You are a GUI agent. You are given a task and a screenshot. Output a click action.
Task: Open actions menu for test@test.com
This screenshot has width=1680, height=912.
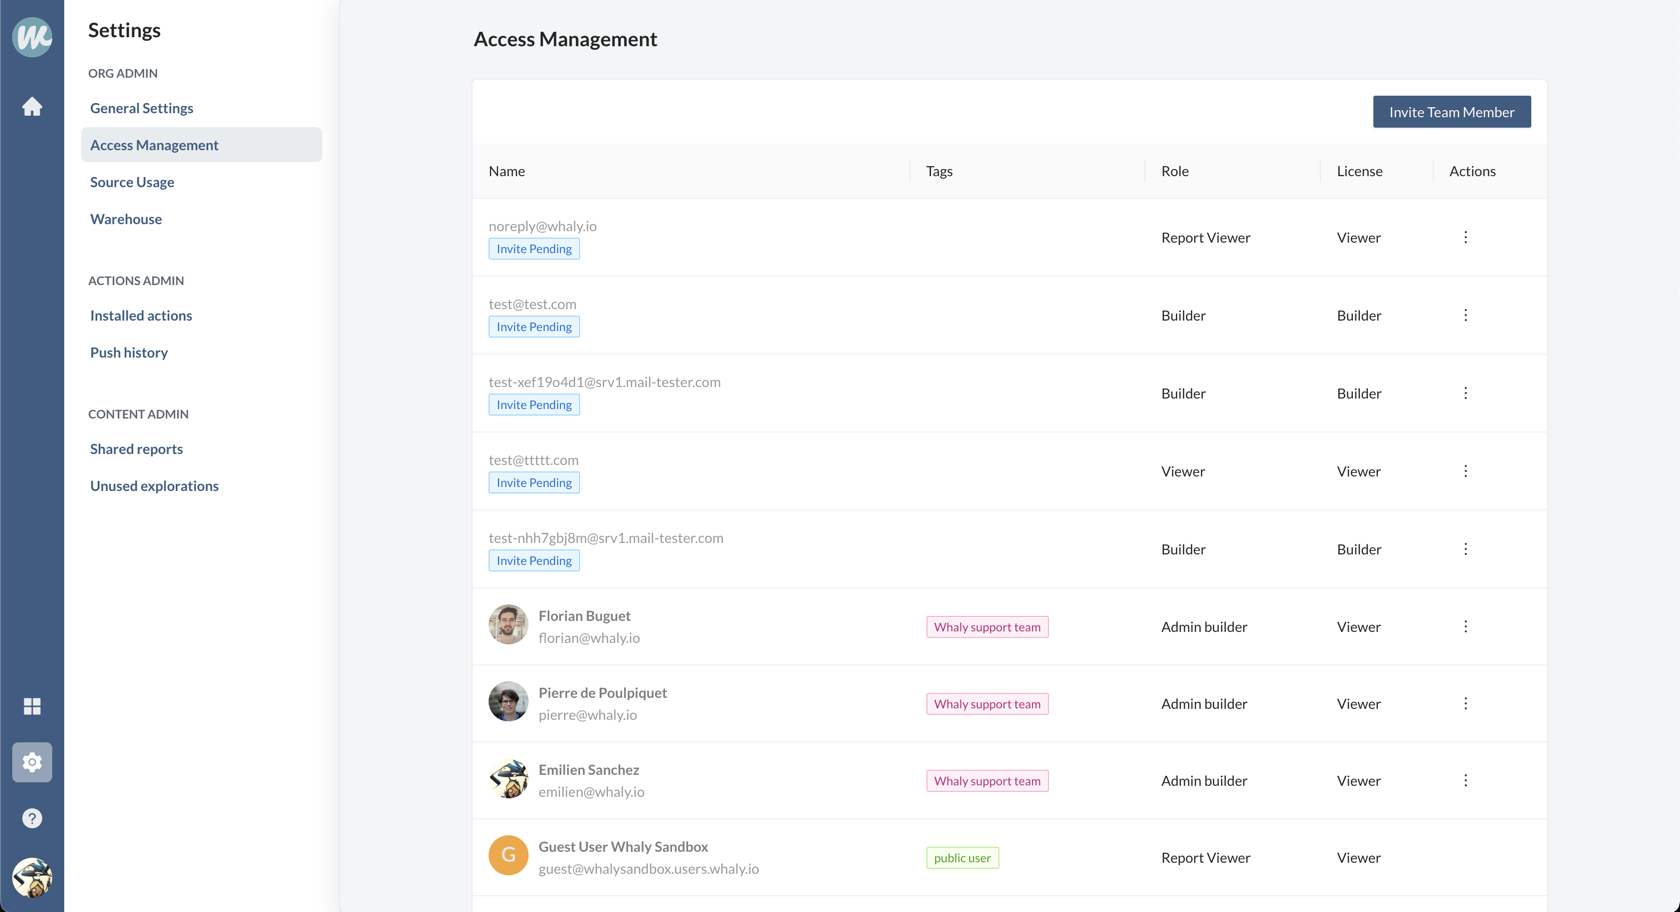1465,316
